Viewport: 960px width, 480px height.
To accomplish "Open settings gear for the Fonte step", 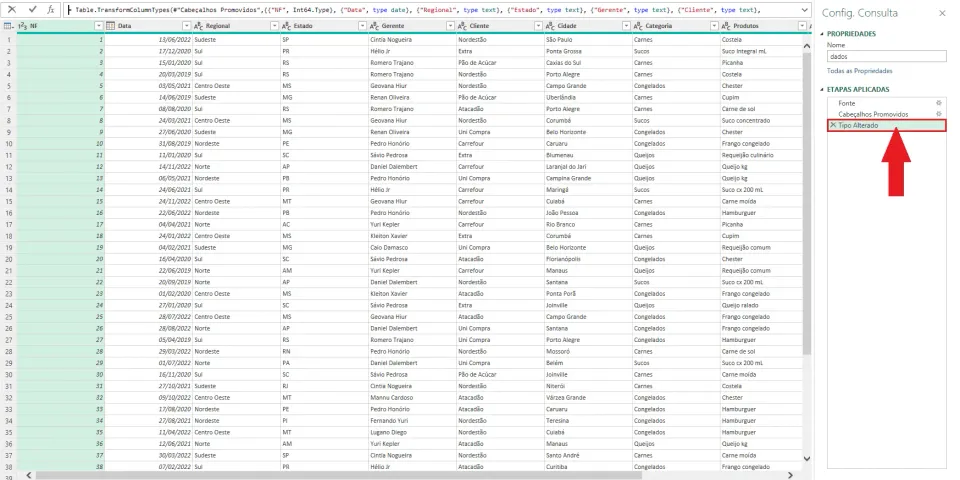I will click(x=939, y=103).
